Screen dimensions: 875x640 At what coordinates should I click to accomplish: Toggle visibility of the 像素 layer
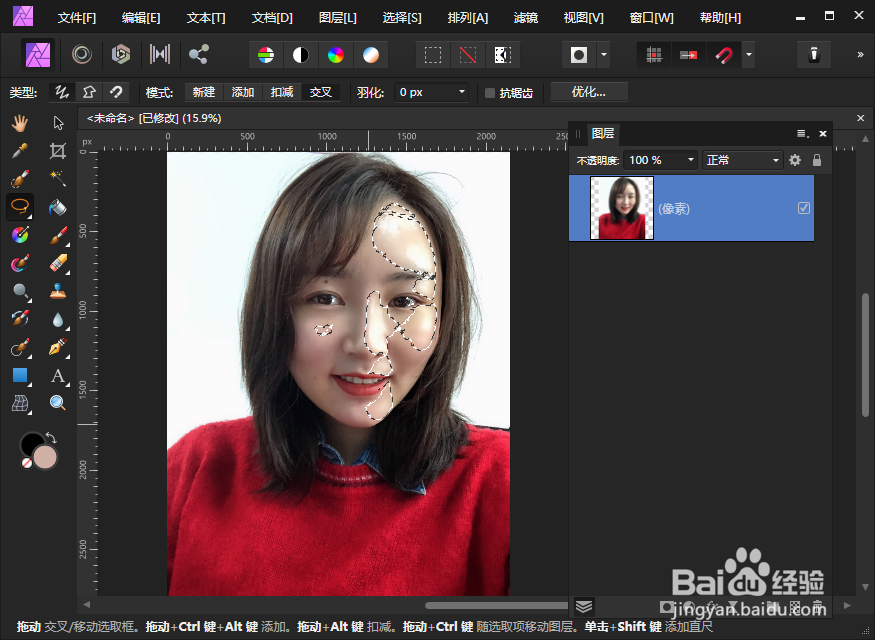804,208
